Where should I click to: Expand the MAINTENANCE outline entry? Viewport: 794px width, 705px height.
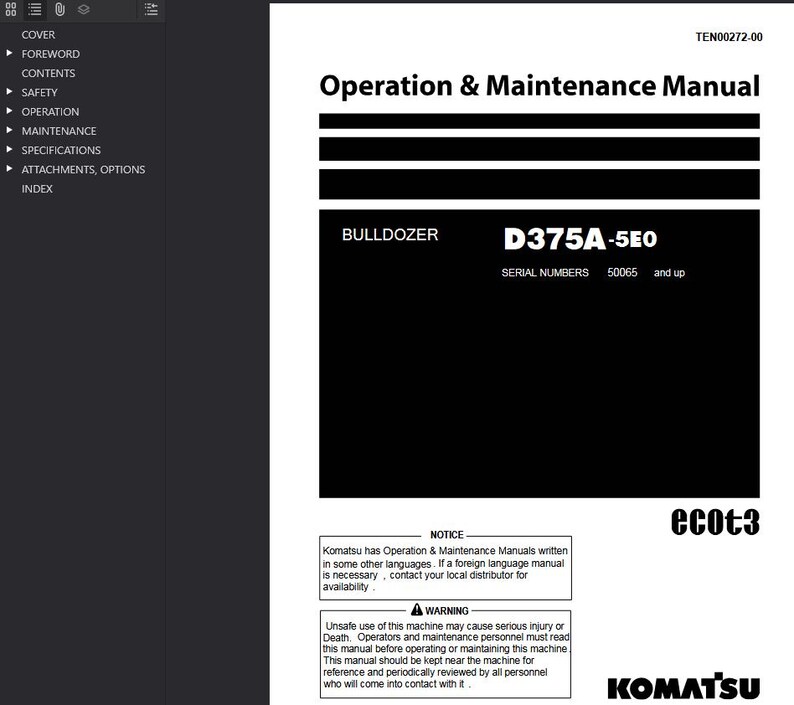point(9,130)
